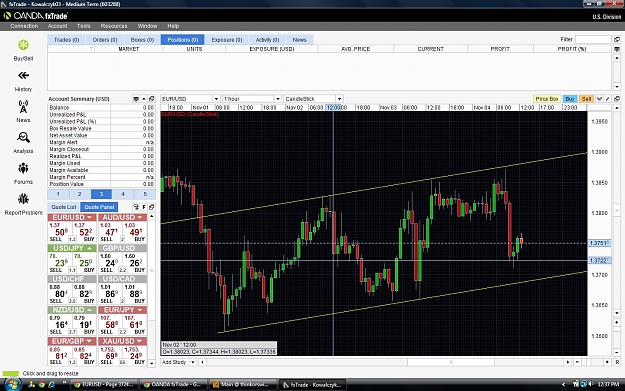Collapse the Account Summary with the up-arrow icon
Screen dimensions: 625x391
click(x=144, y=99)
